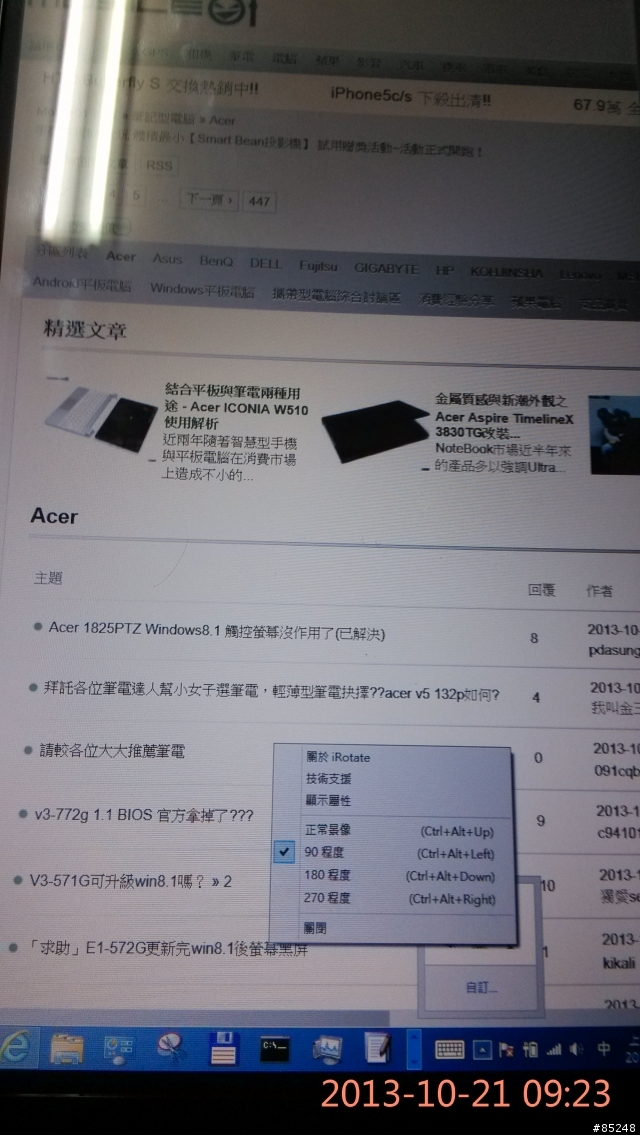
Task: Choose 技術支援 in the iRotate menu
Action: pyautogui.click(x=328, y=779)
